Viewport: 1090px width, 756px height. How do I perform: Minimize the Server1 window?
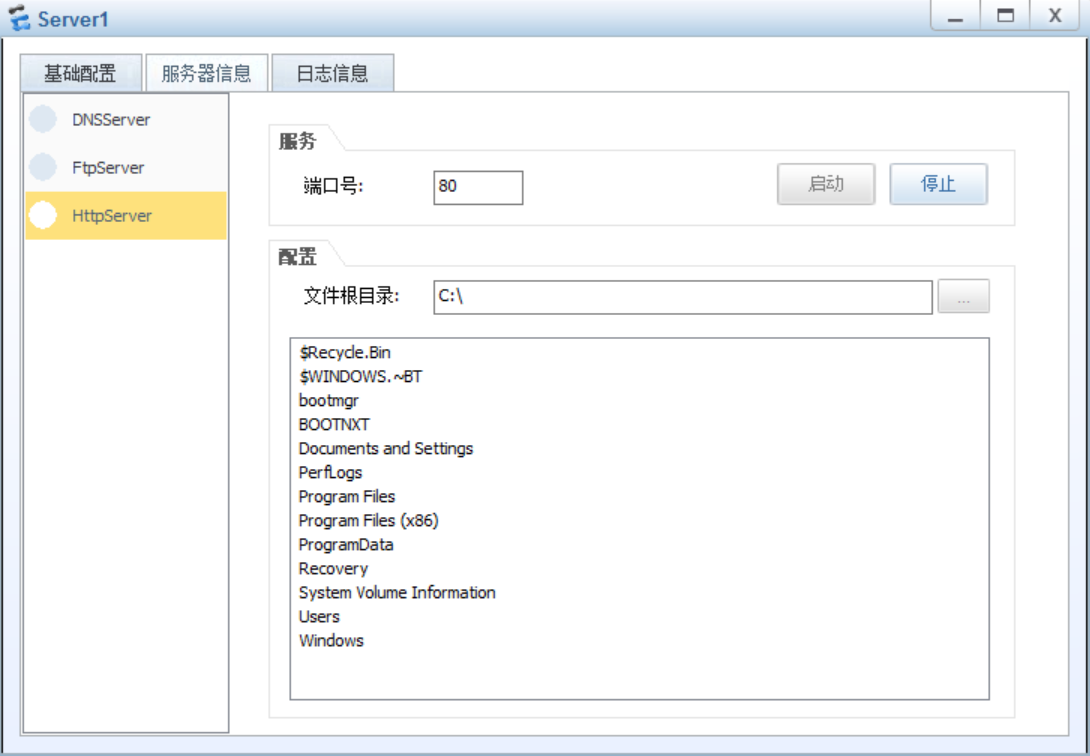point(955,15)
